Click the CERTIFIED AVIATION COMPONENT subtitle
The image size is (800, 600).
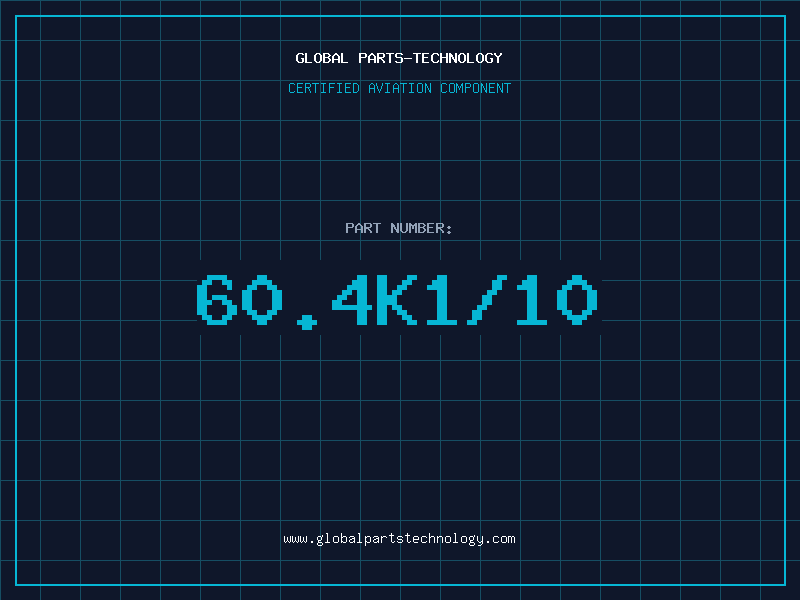tap(399, 88)
